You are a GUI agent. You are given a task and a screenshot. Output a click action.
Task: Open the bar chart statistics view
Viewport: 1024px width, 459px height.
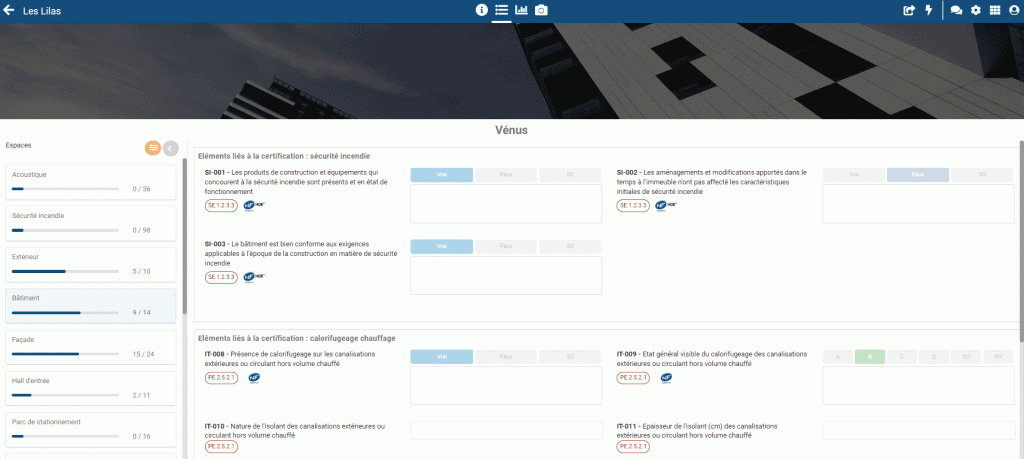521,11
